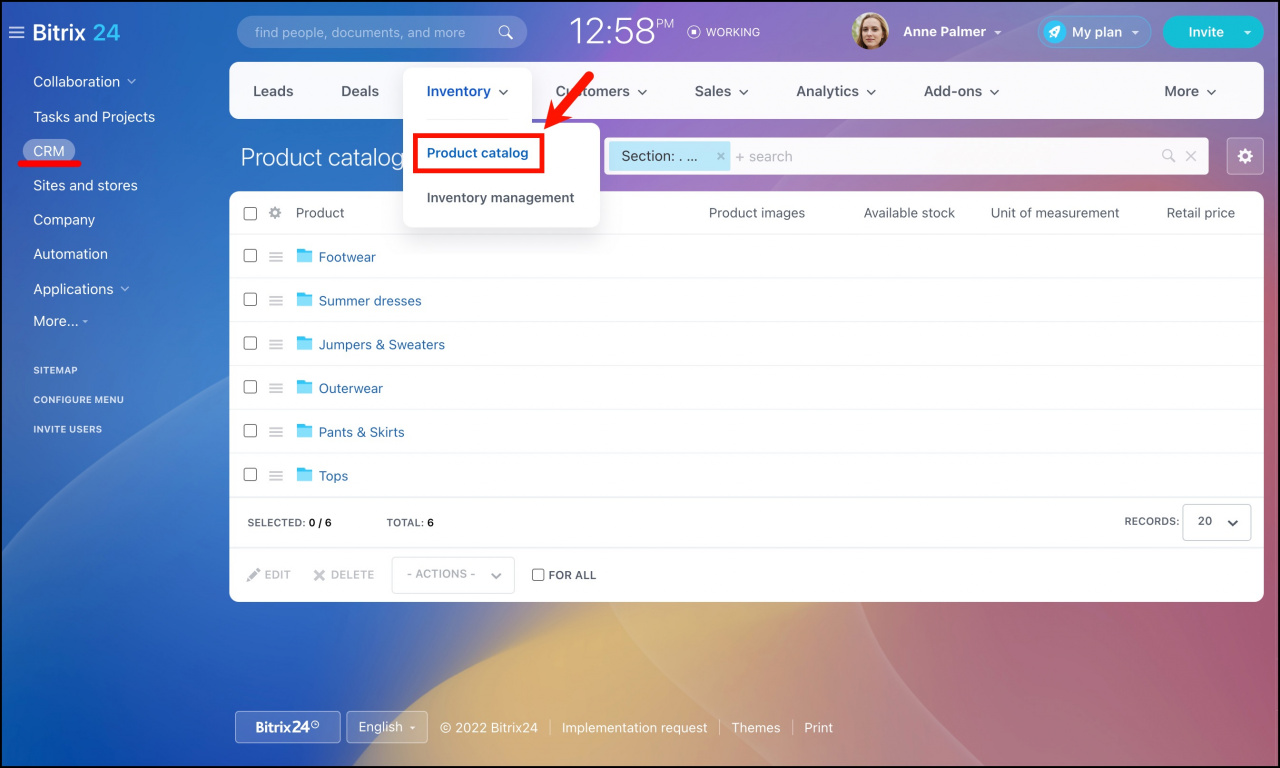Enable the FOR ALL checkbox
Viewport: 1280px width, 768px height.
(x=538, y=575)
